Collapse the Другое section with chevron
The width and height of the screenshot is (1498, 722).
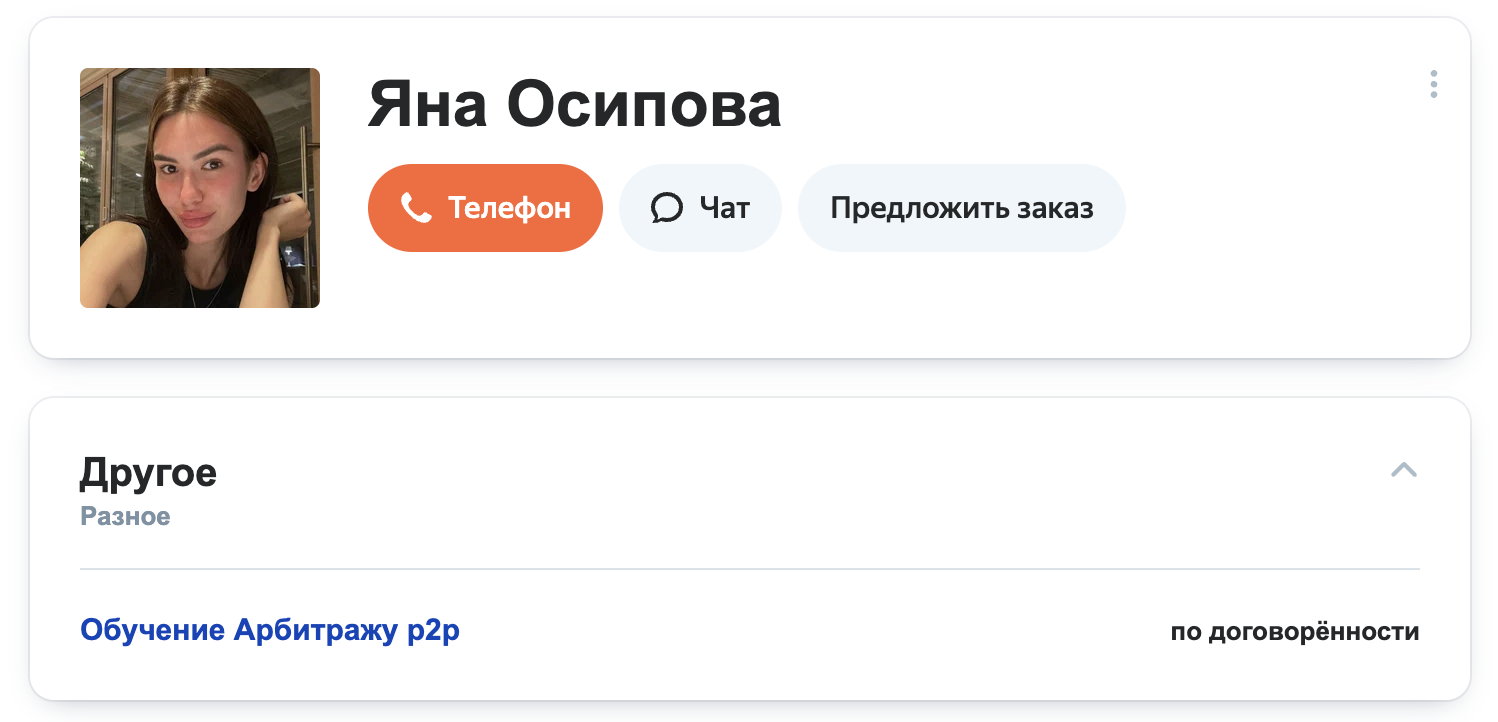pos(1404,470)
